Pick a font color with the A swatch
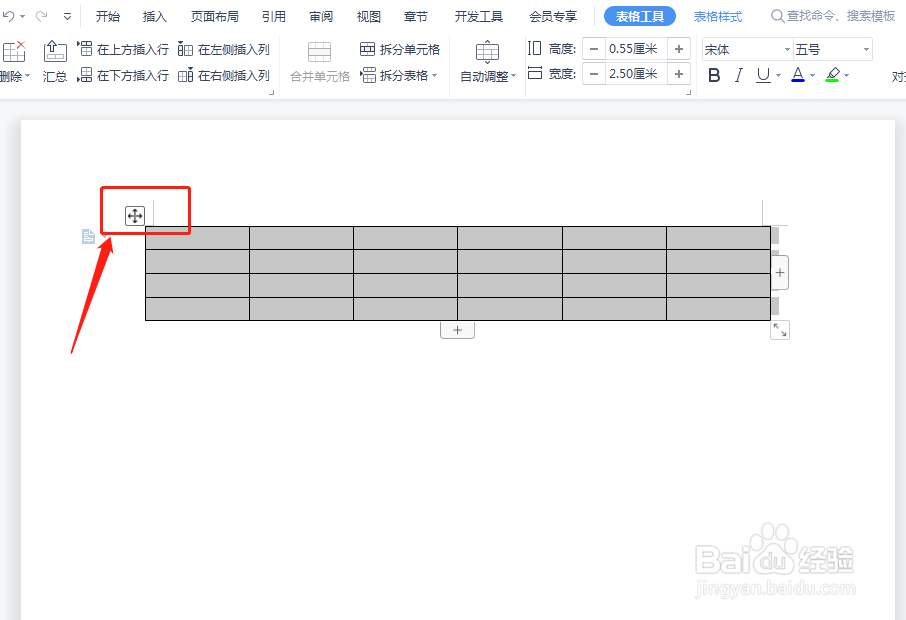The image size is (906, 620). 800,74
